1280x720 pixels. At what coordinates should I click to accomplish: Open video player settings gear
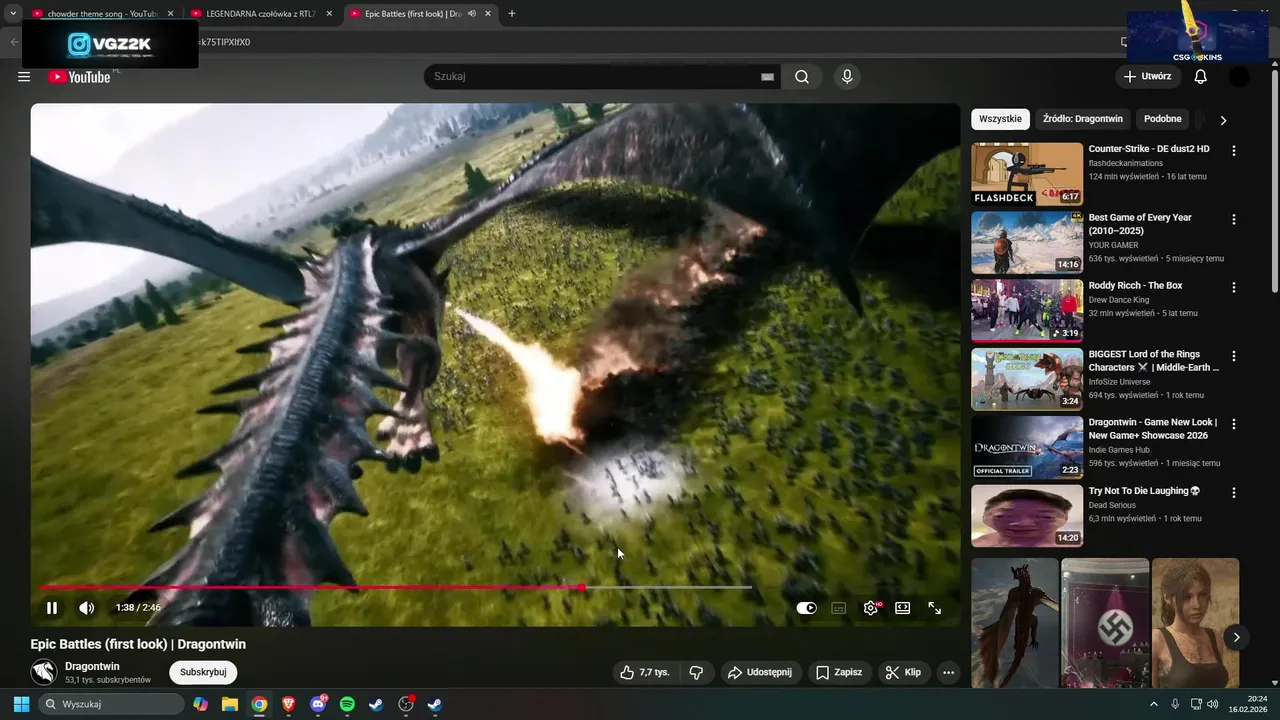point(871,608)
